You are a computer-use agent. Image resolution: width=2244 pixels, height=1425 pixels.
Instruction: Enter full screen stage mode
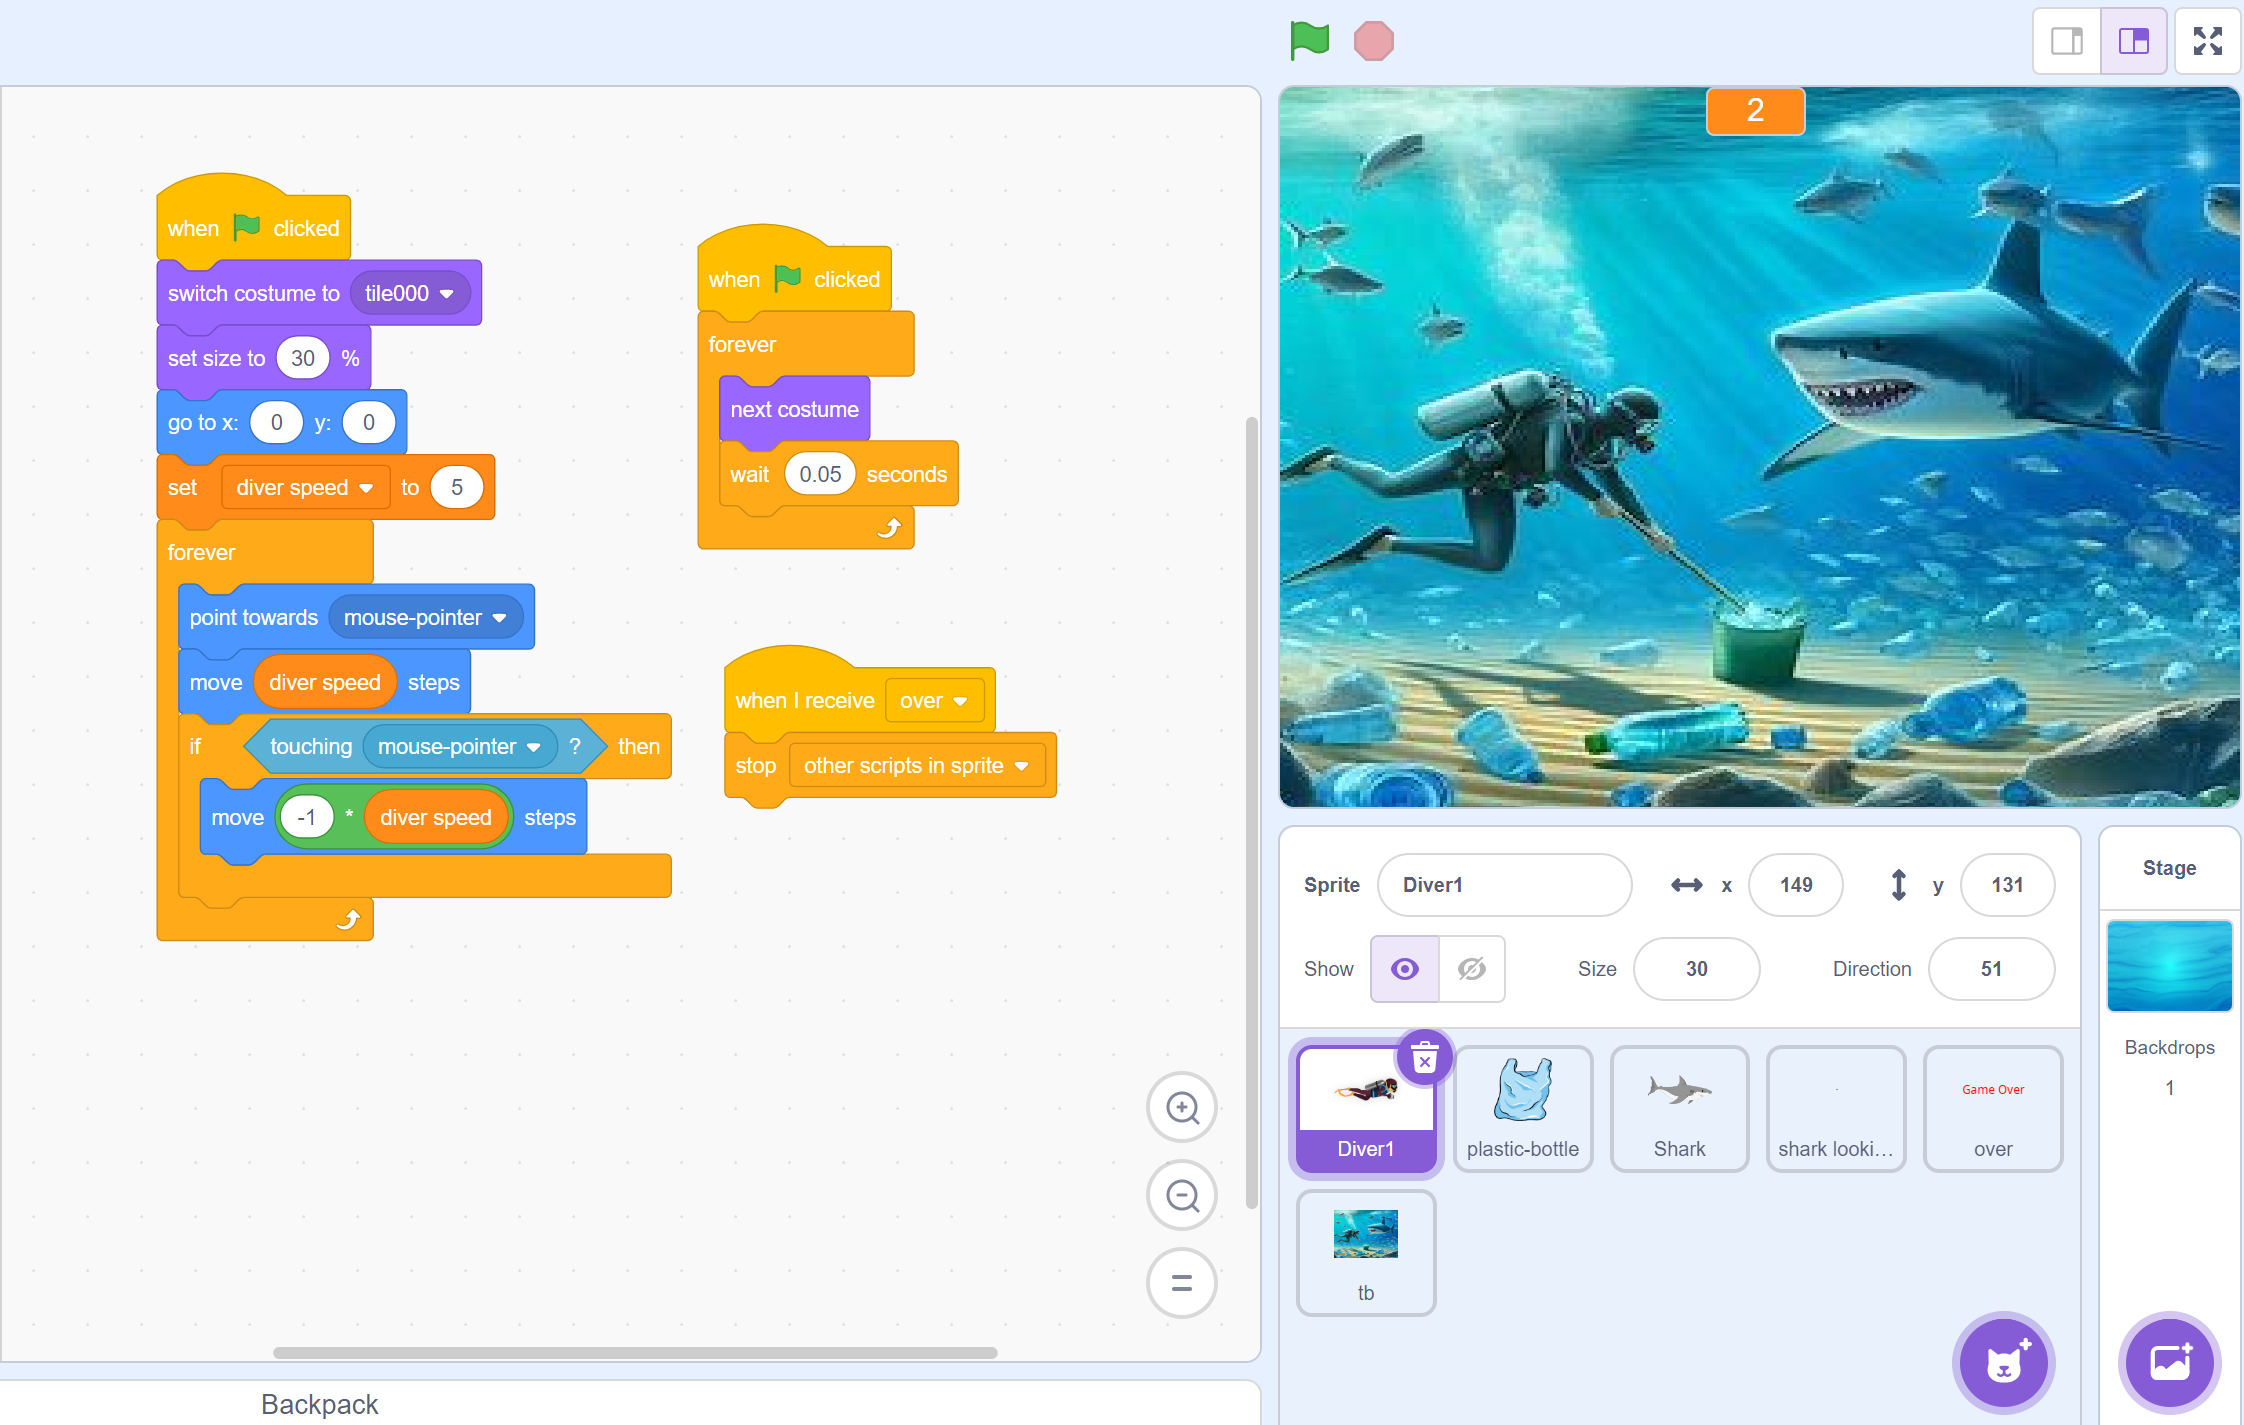[2207, 41]
